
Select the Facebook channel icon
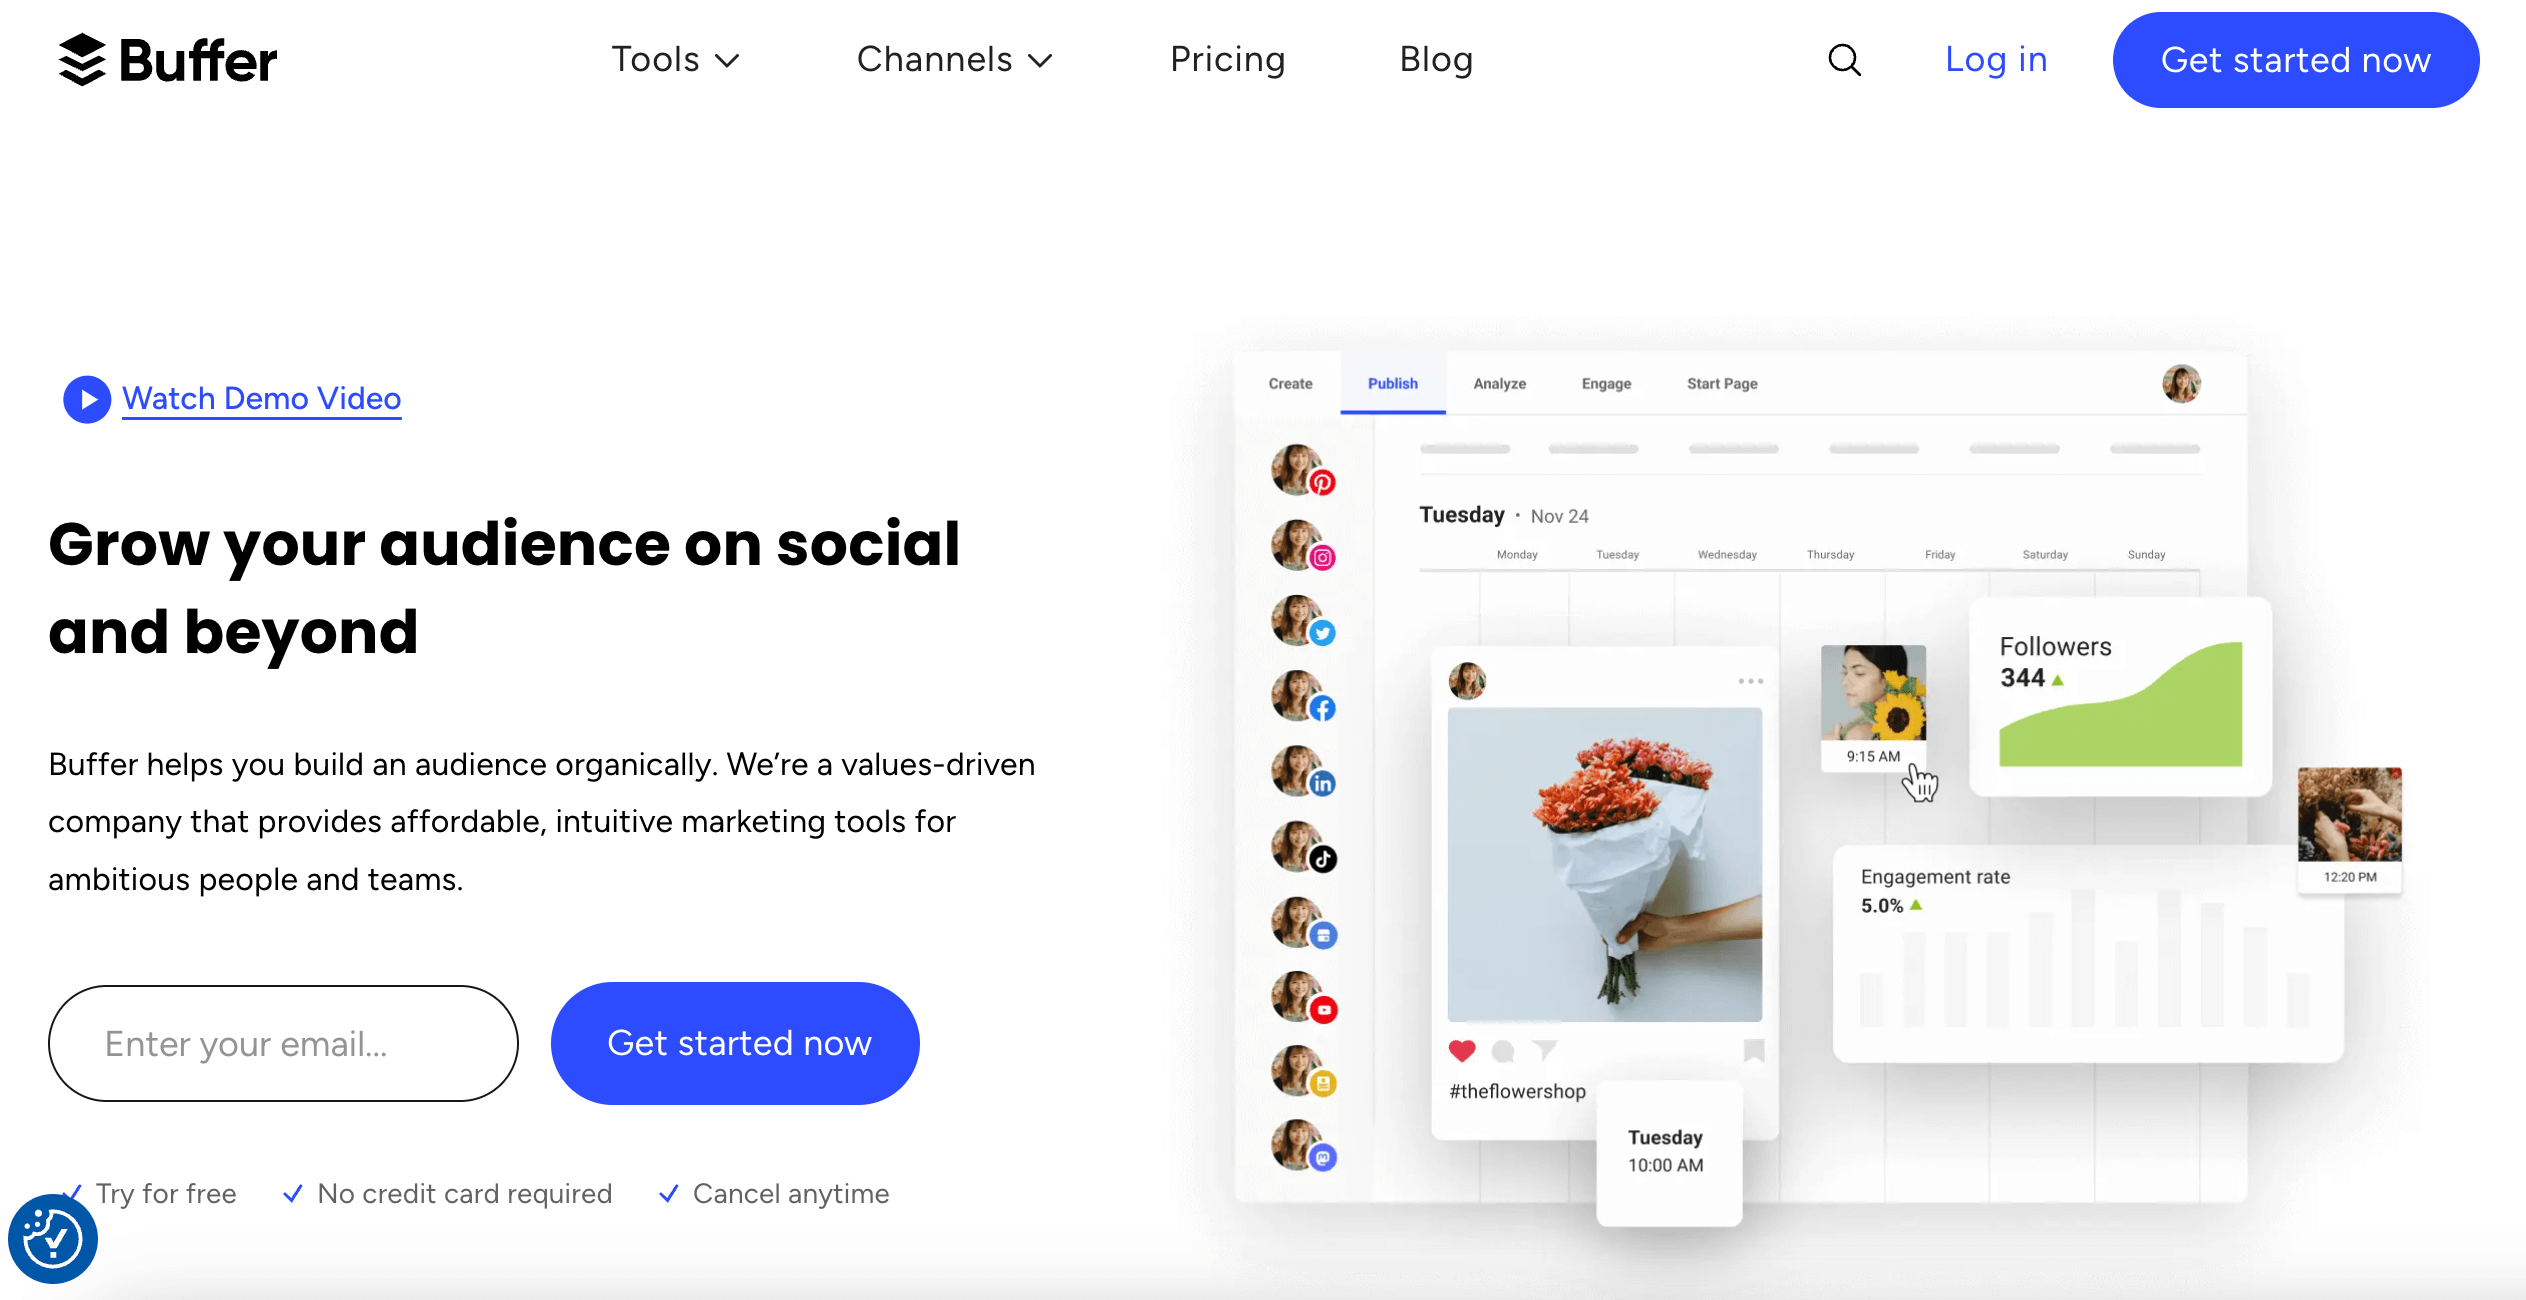click(1323, 708)
